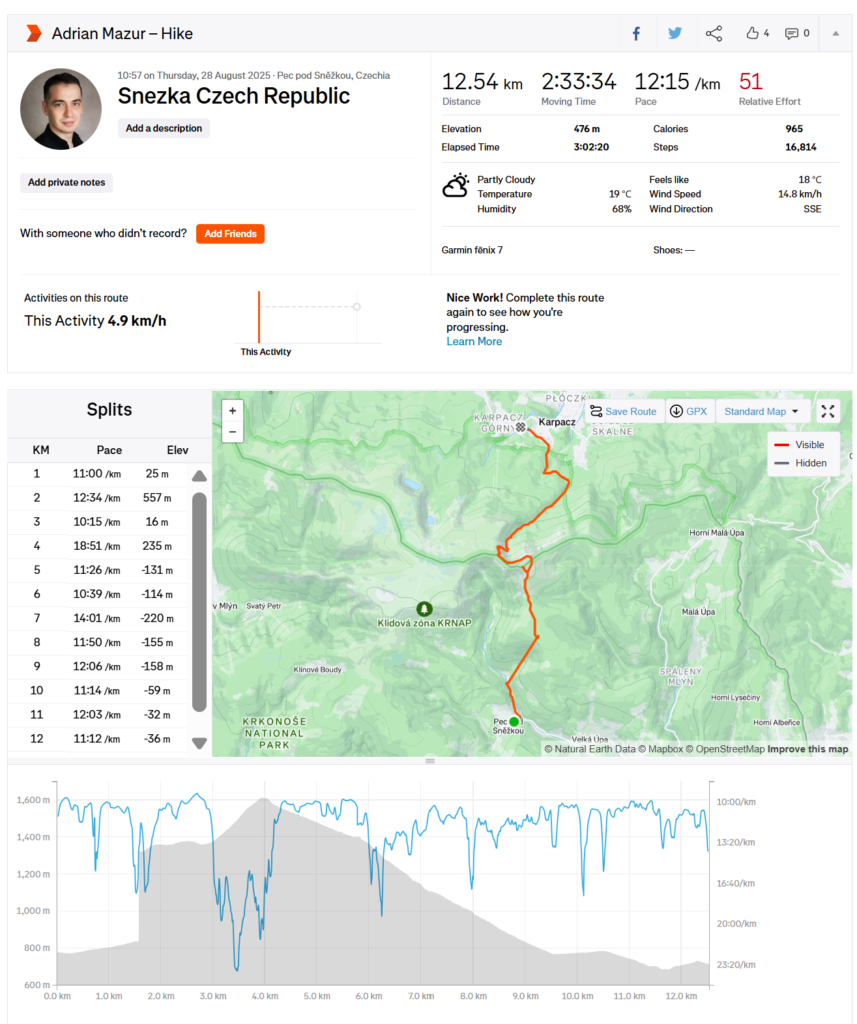
Task: Zoom out on the route map
Action: click(233, 432)
